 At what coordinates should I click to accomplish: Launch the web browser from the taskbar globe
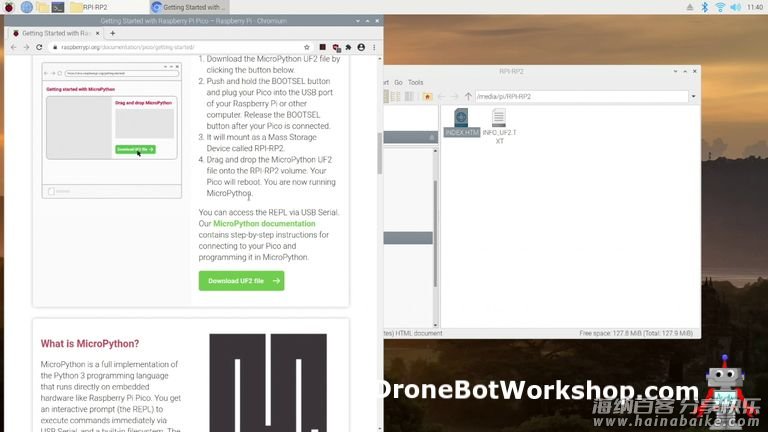point(26,7)
